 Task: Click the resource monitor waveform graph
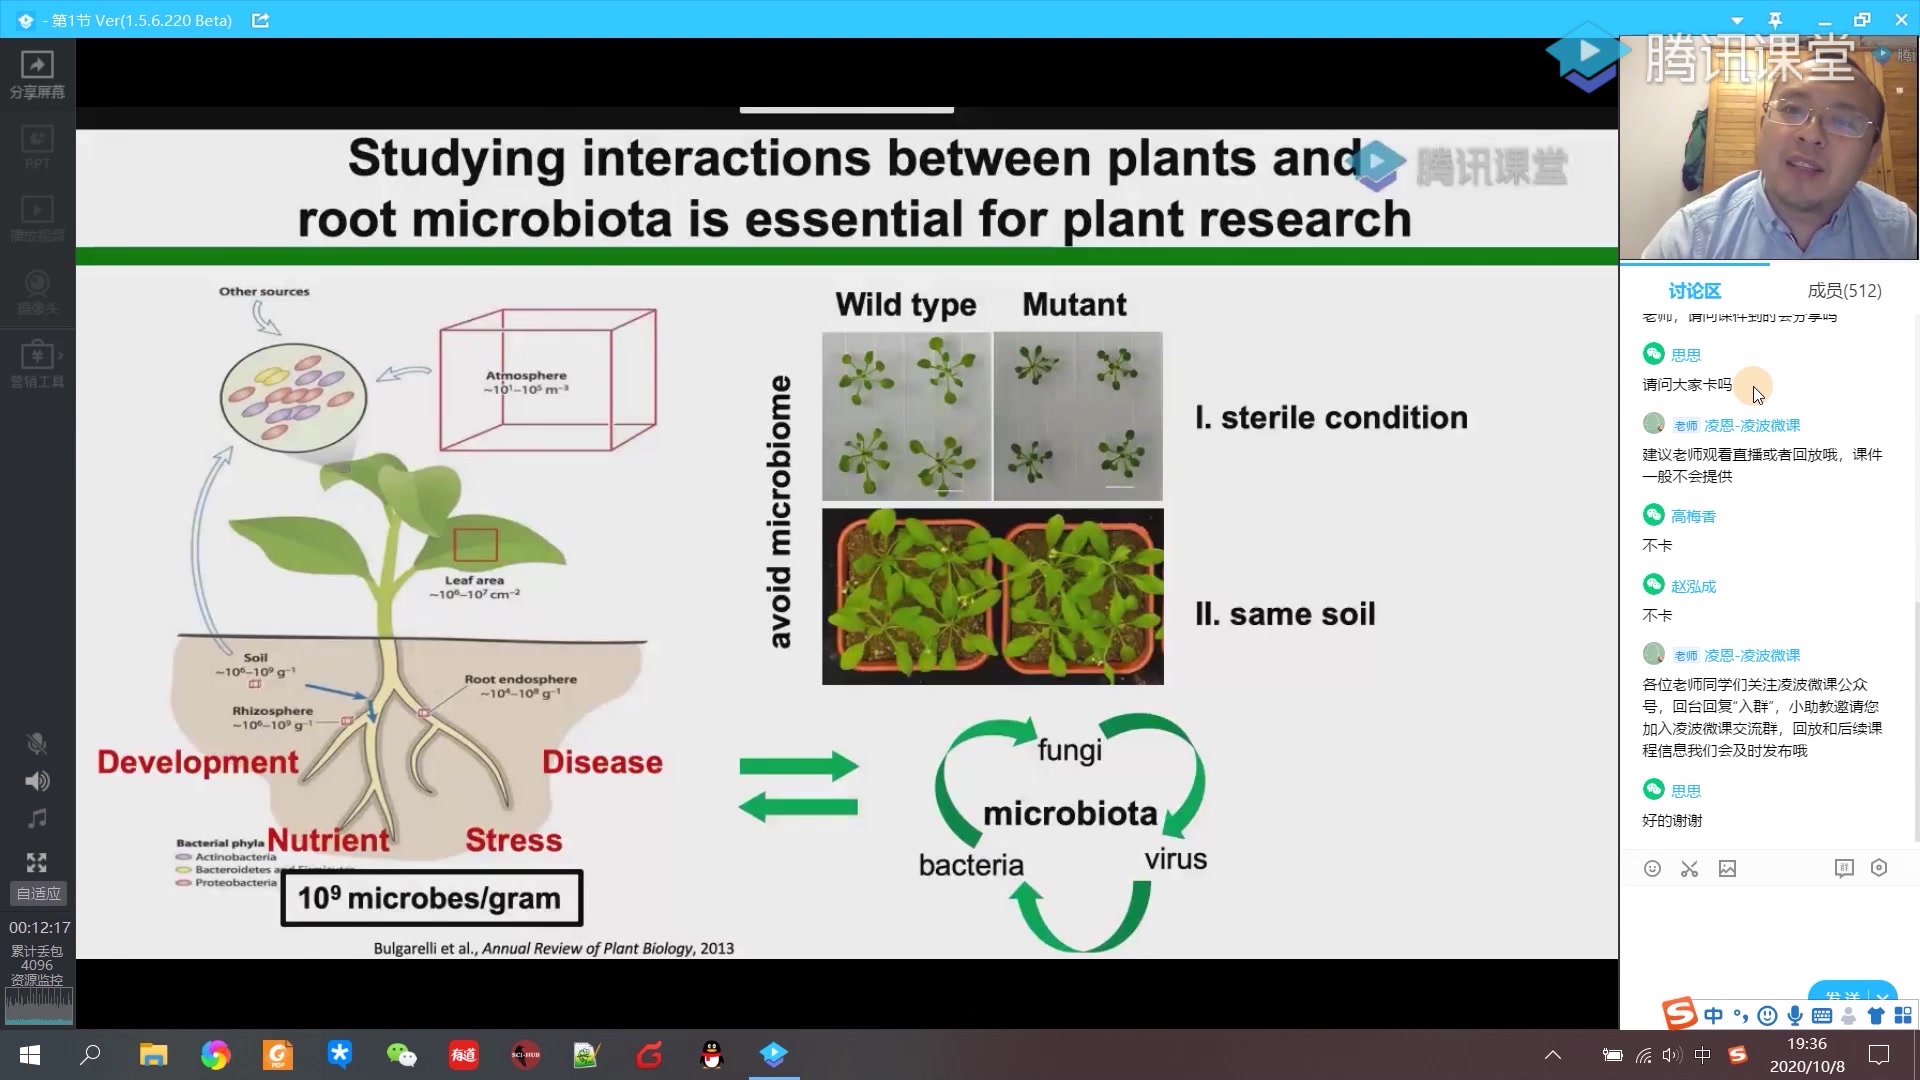coord(38,1006)
